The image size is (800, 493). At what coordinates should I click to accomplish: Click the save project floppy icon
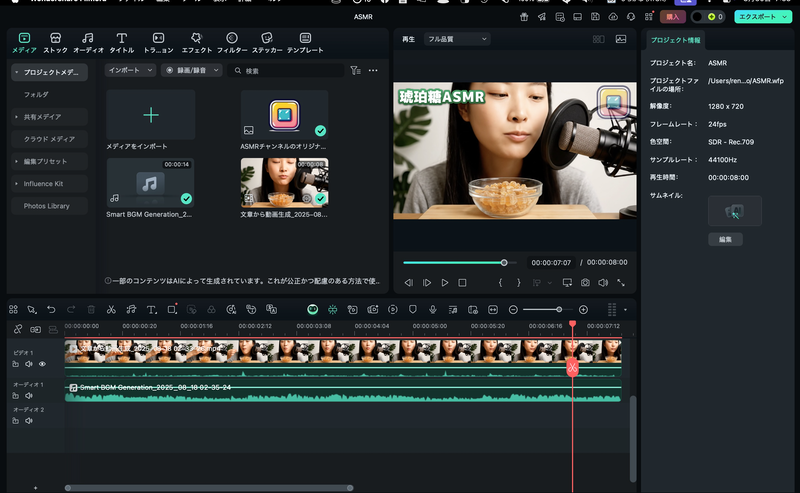point(595,17)
